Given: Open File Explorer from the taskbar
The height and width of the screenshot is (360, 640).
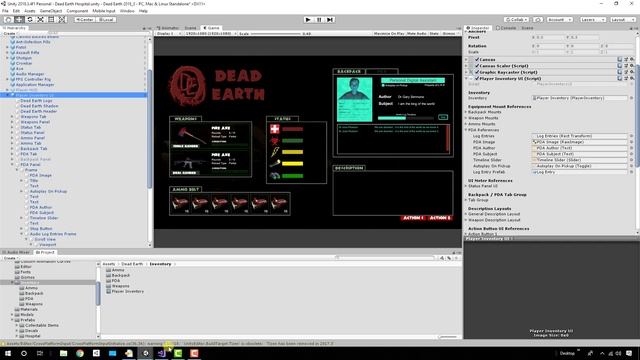Looking at the screenshot, I should [x=63, y=353].
